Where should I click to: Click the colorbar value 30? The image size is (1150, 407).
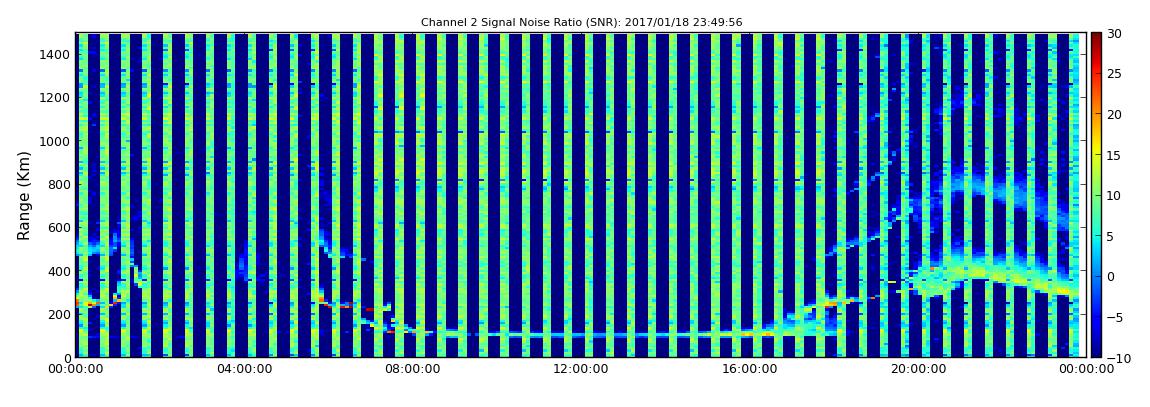click(x=1114, y=33)
